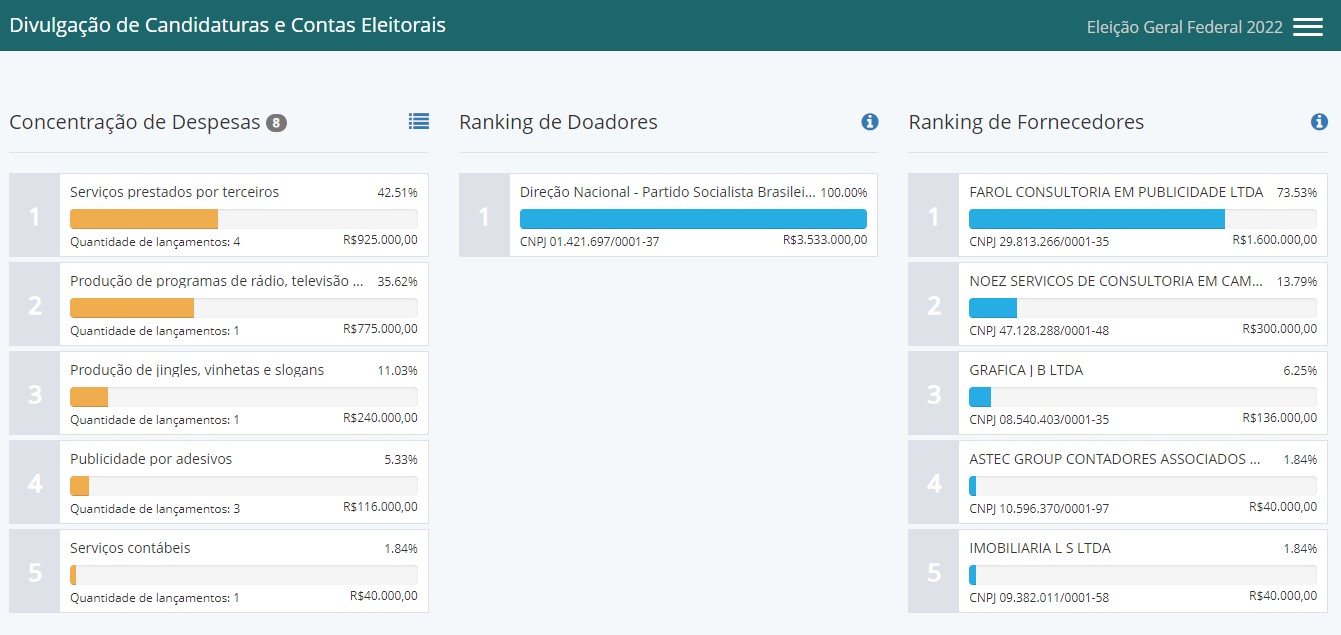Select supplier IMOBILIARIA L S LTDA

(x=1040, y=548)
